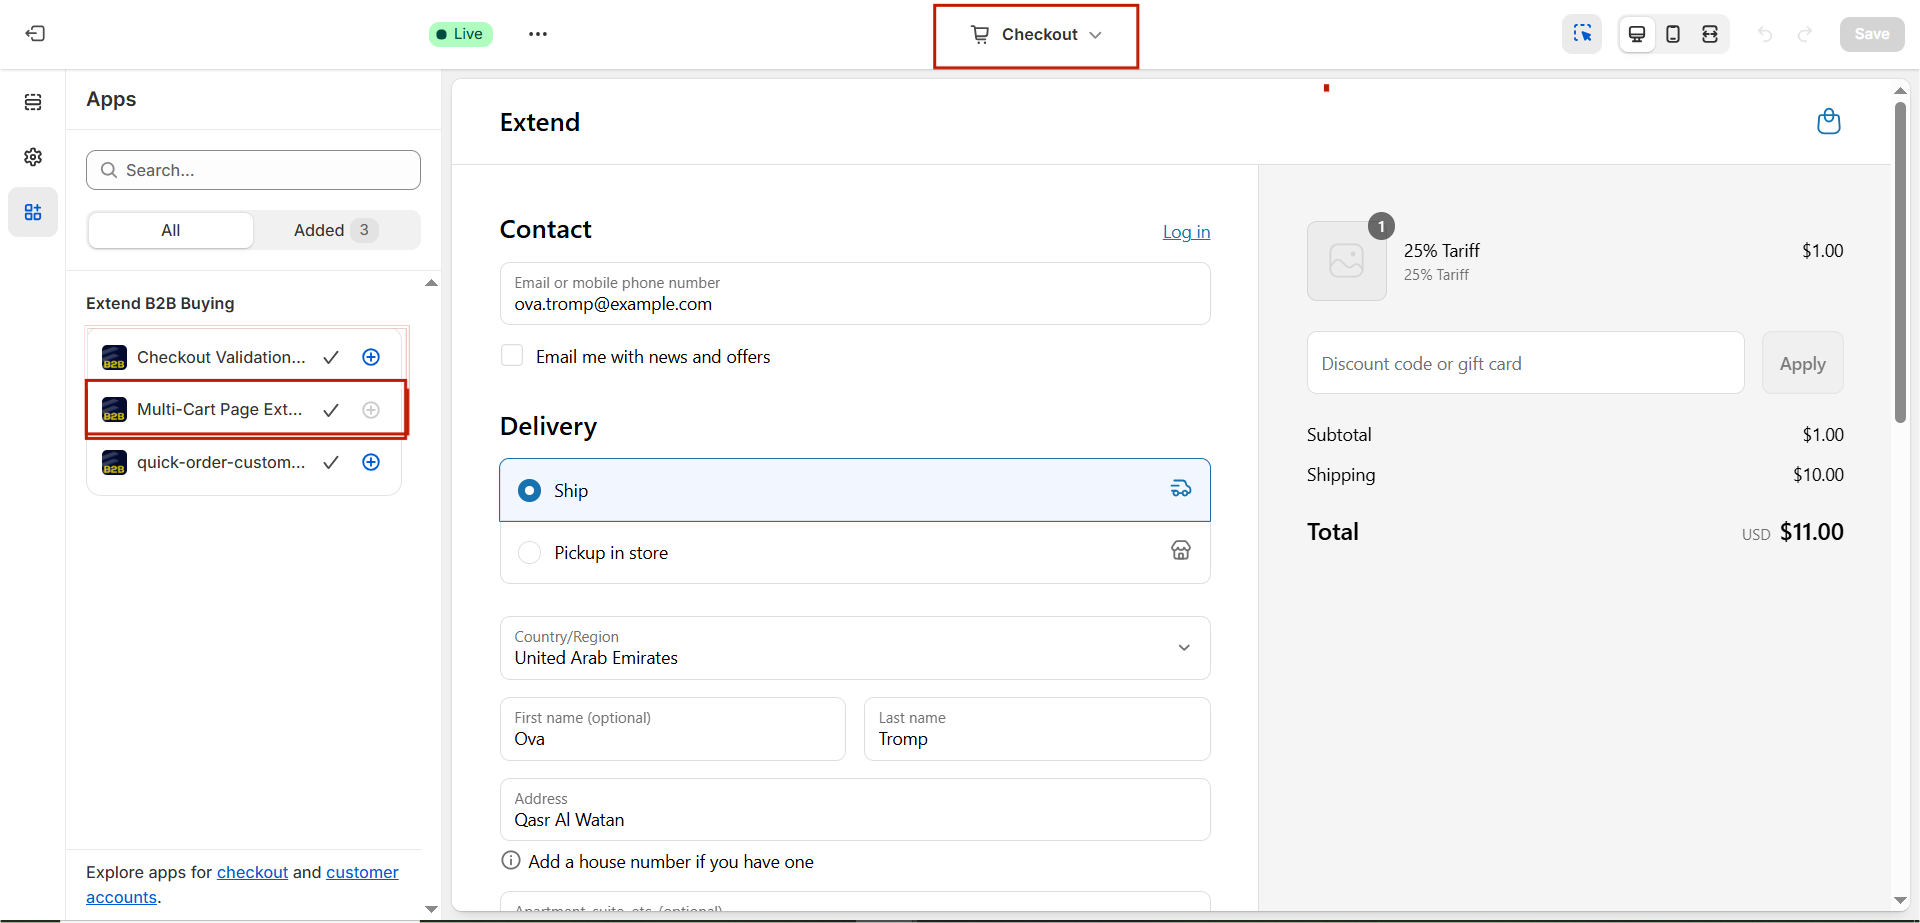
Task: Open the Checkout page dropdown
Action: tap(1036, 35)
